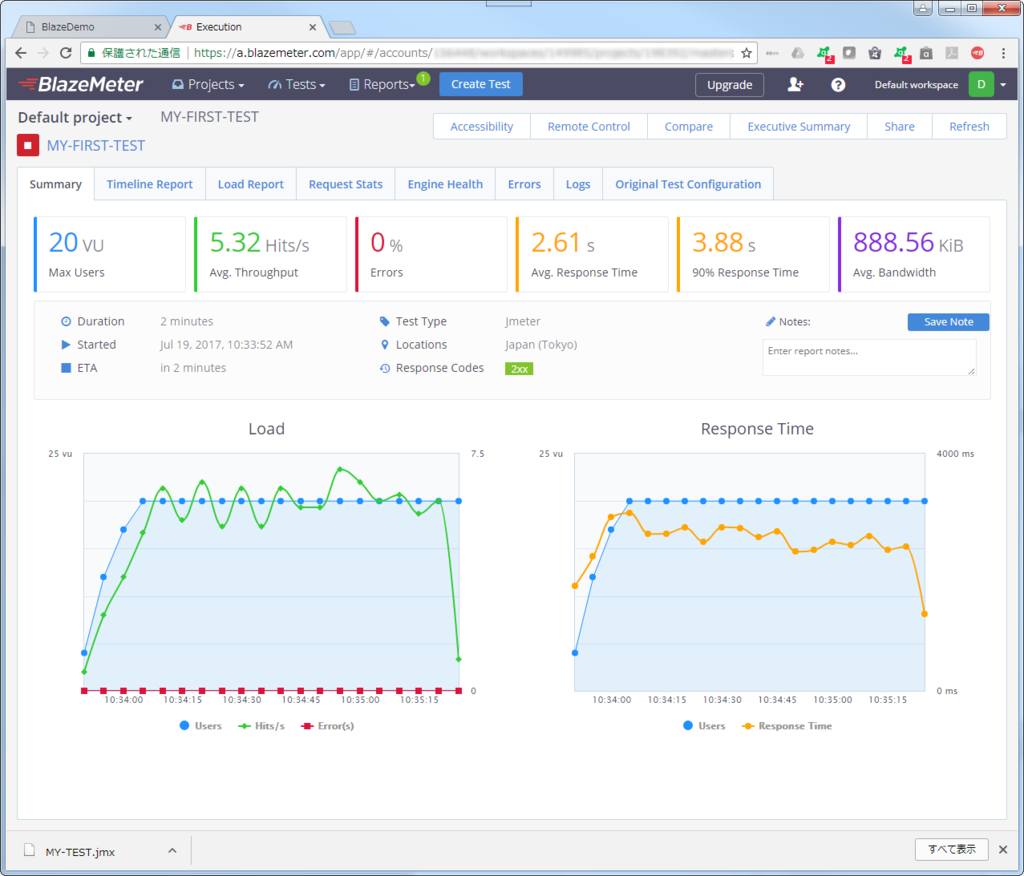The image size is (1024, 876).
Task: Click the Upgrade button
Action: point(729,85)
